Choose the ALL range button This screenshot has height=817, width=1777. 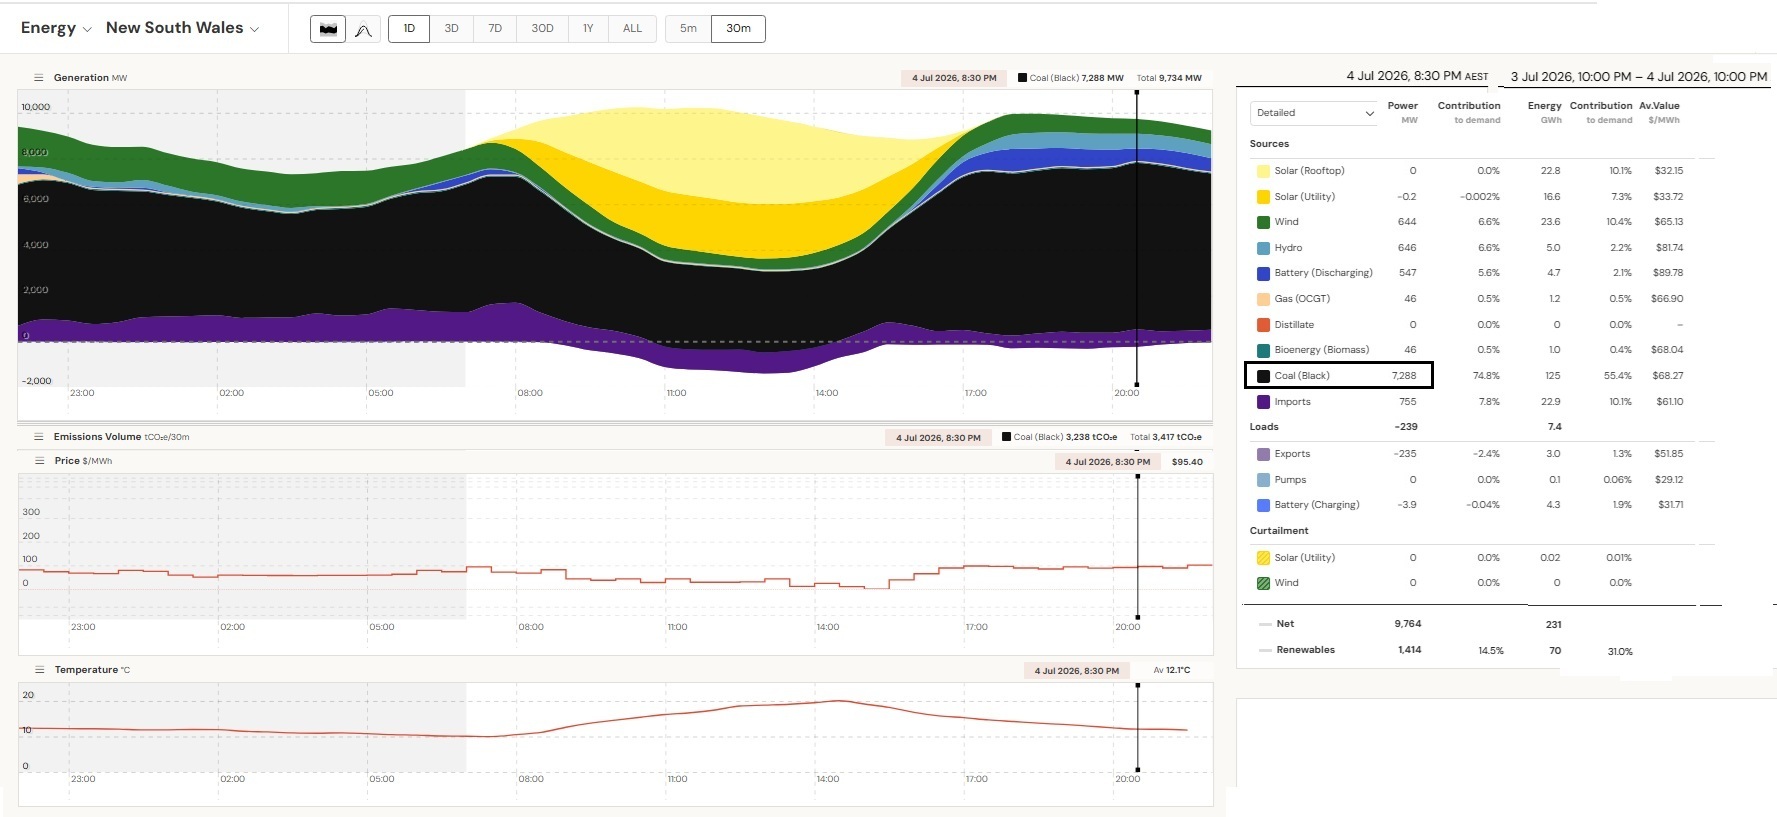pos(632,29)
